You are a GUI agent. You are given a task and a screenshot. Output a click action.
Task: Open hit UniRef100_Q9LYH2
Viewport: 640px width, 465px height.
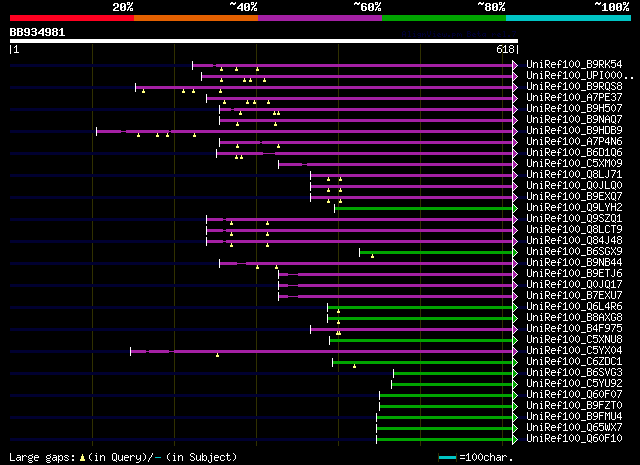click(x=574, y=208)
